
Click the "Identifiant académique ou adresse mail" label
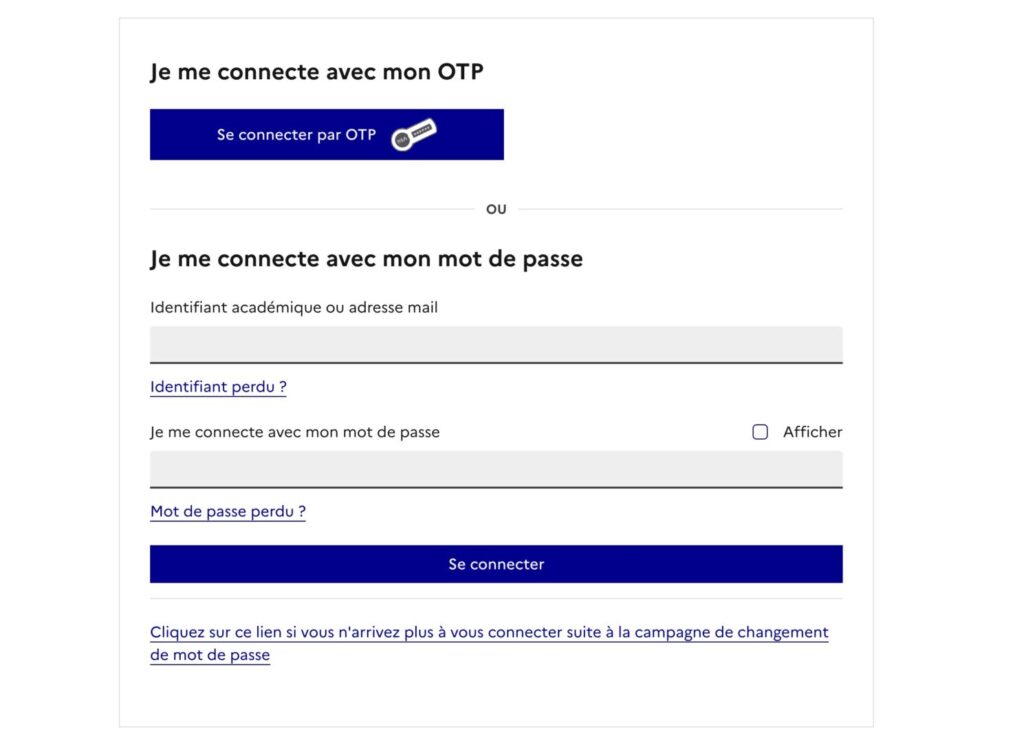[294, 307]
